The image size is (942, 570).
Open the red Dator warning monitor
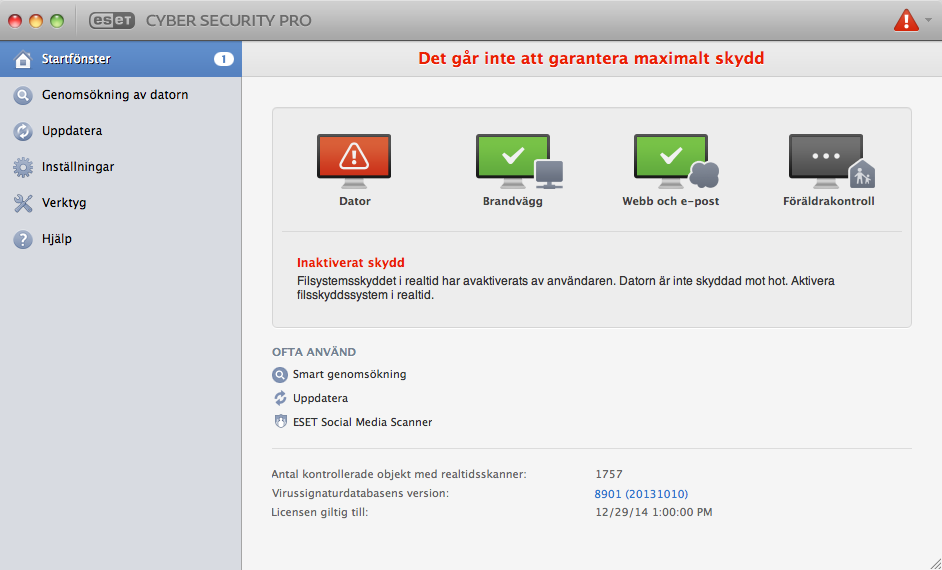coord(354,161)
